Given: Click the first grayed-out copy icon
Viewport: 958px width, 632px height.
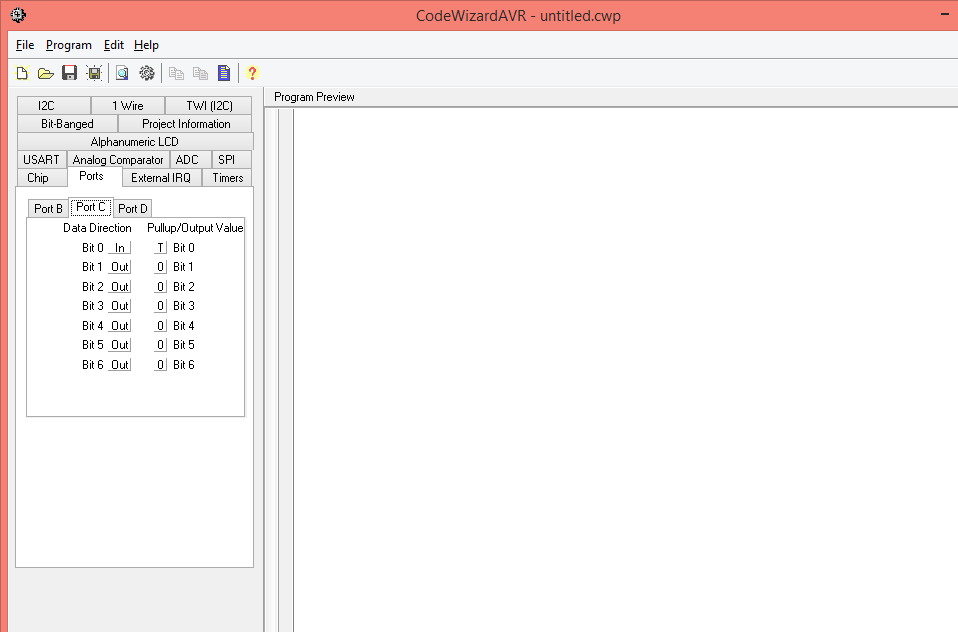Looking at the screenshot, I should point(177,73).
